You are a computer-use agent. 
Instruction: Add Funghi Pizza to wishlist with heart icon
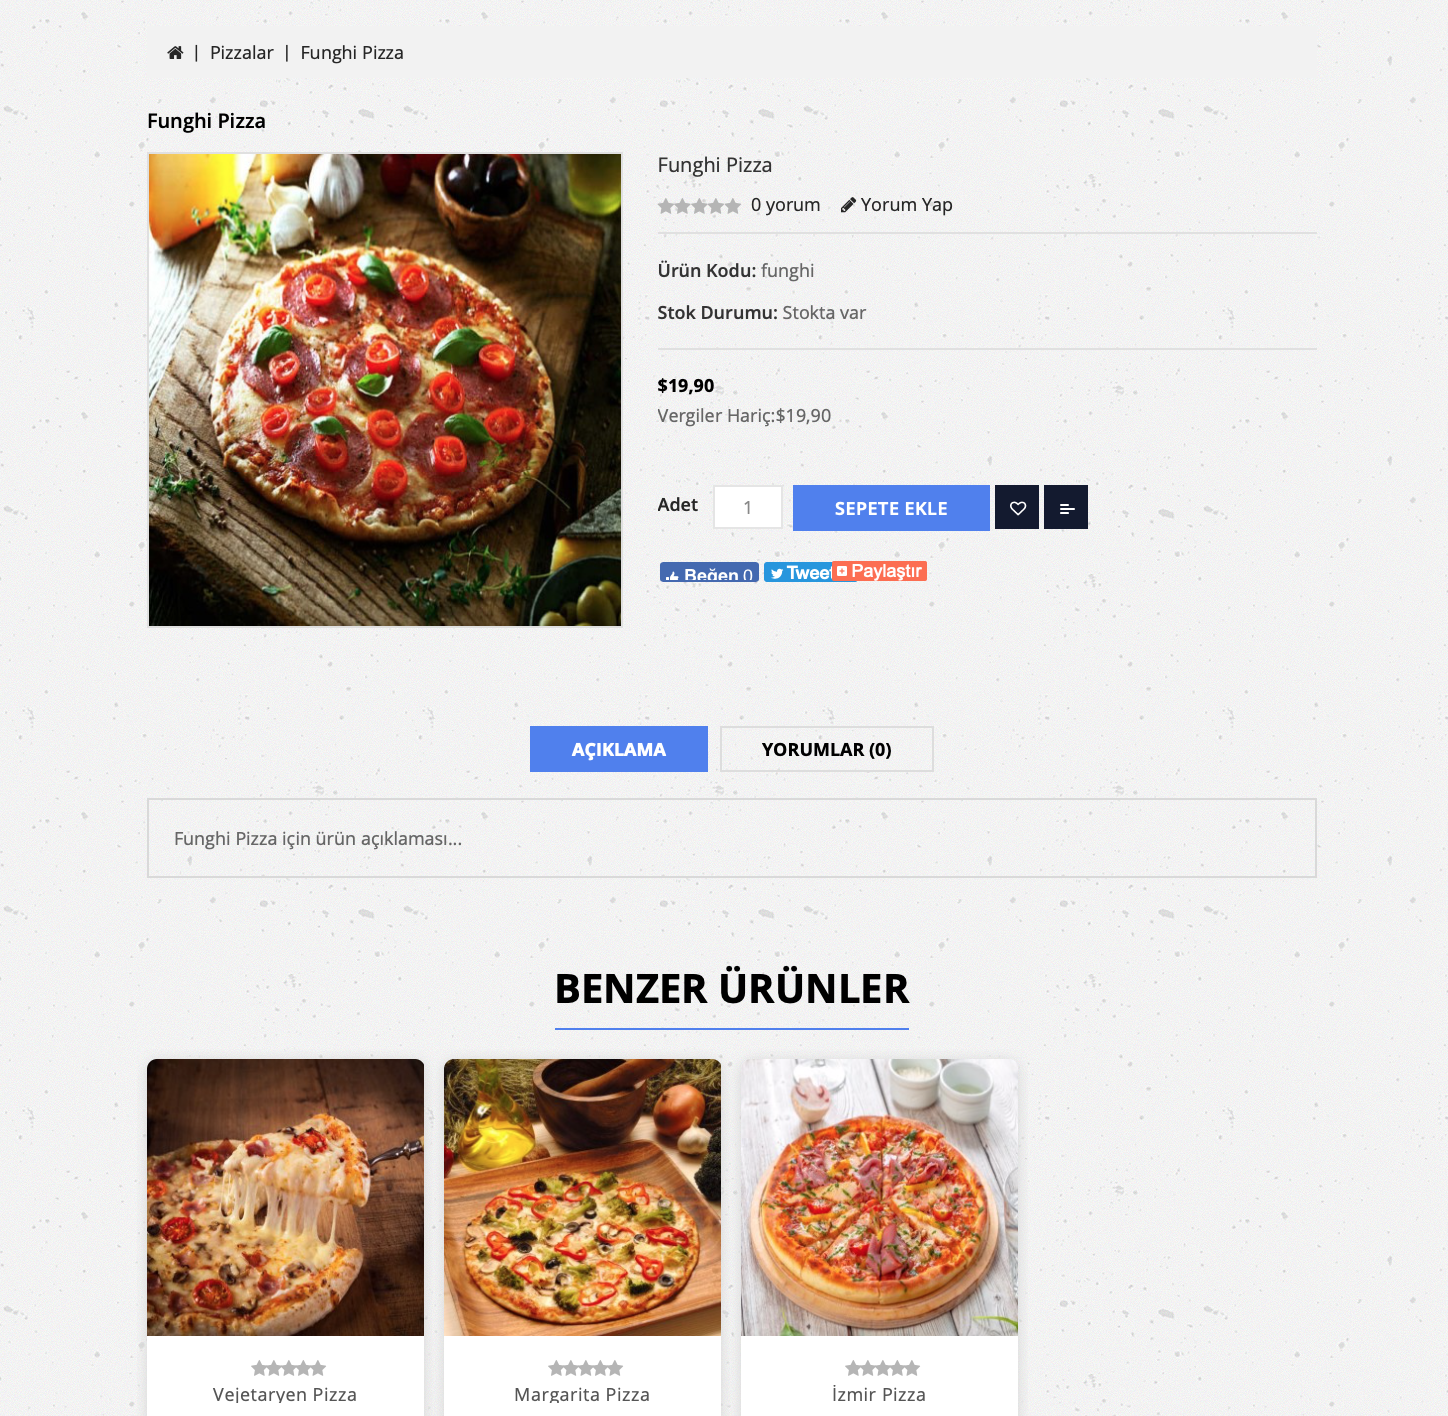coord(1017,508)
